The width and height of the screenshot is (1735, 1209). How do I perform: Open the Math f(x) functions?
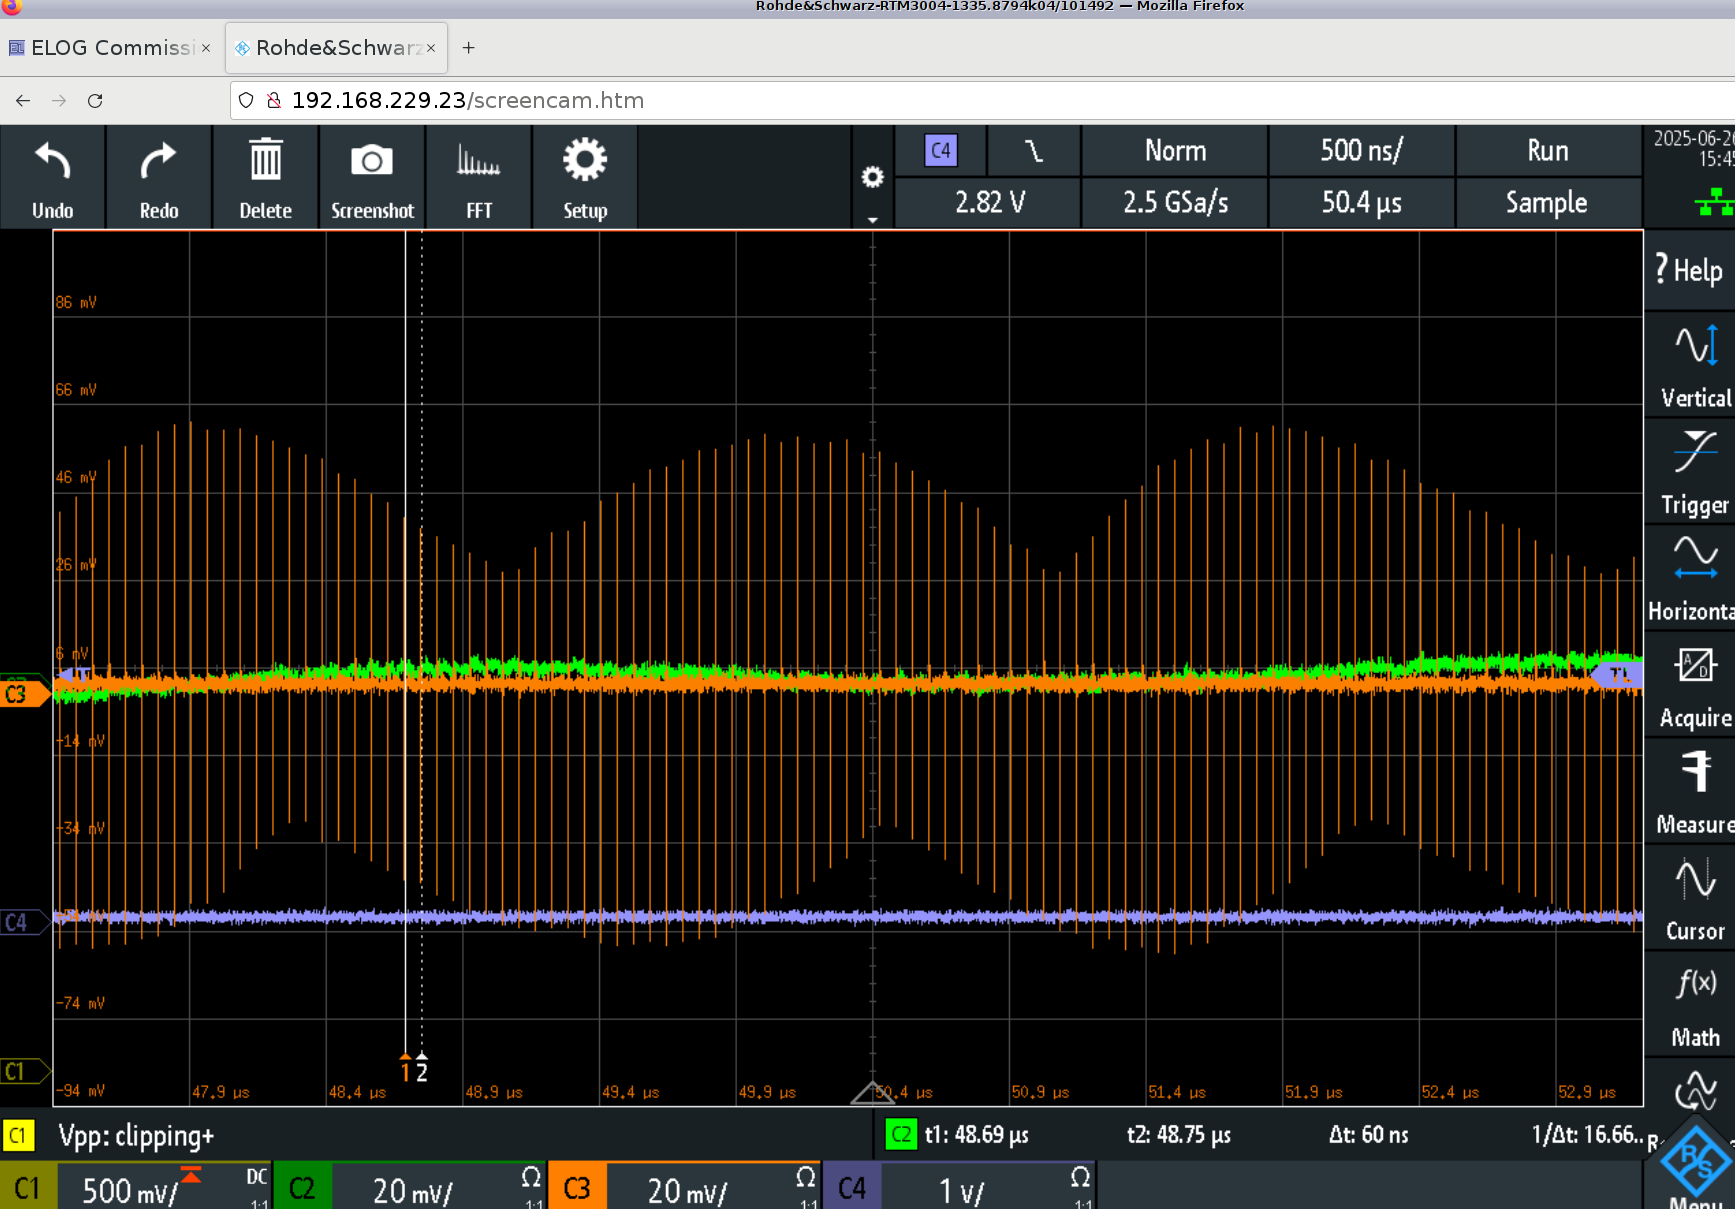pos(1695,1006)
